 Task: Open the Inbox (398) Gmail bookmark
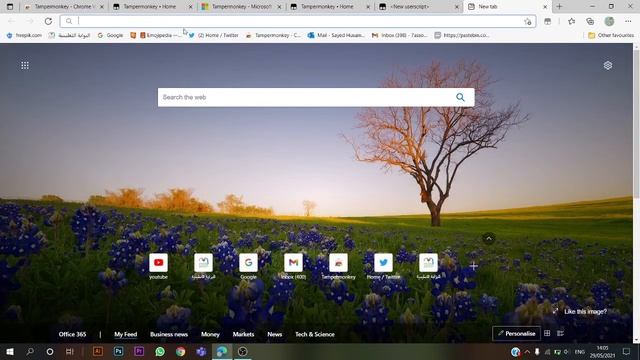coord(400,36)
